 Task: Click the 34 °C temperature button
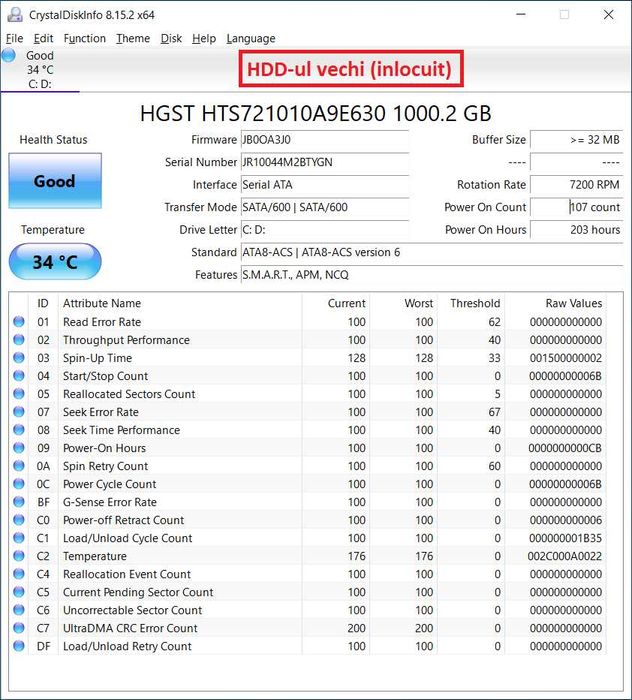point(55,262)
